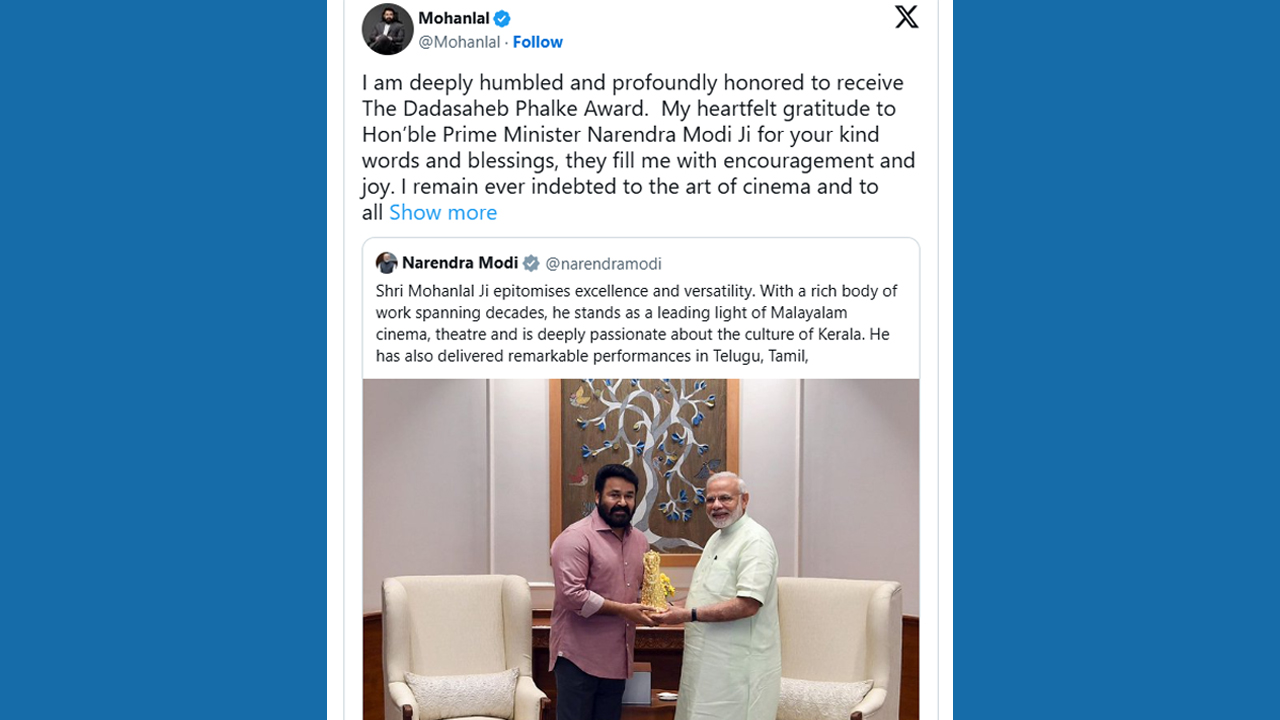
Task: Open the Narendra Modi name in quoted tweet
Action: click(460, 263)
